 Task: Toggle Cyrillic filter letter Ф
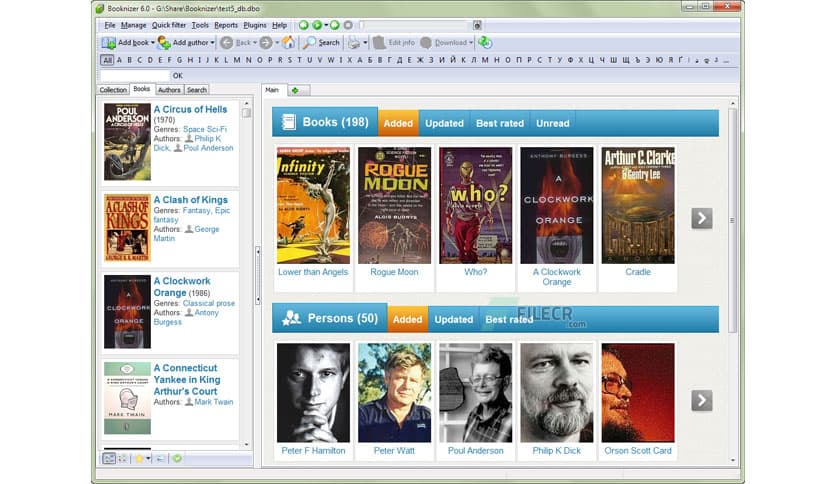click(x=570, y=60)
